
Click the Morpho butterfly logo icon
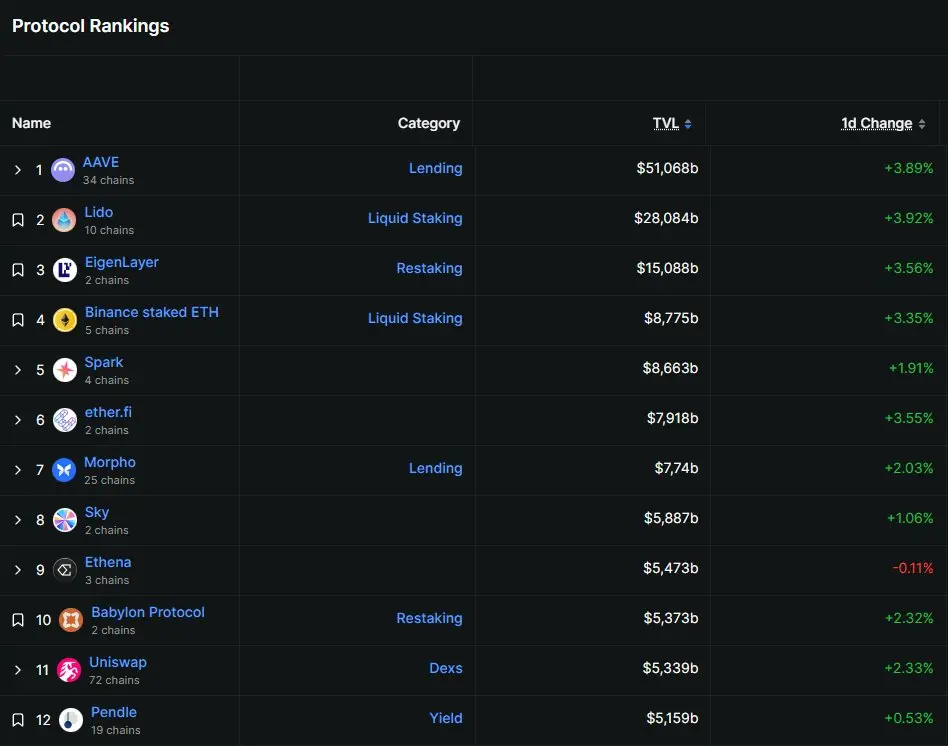point(63,470)
